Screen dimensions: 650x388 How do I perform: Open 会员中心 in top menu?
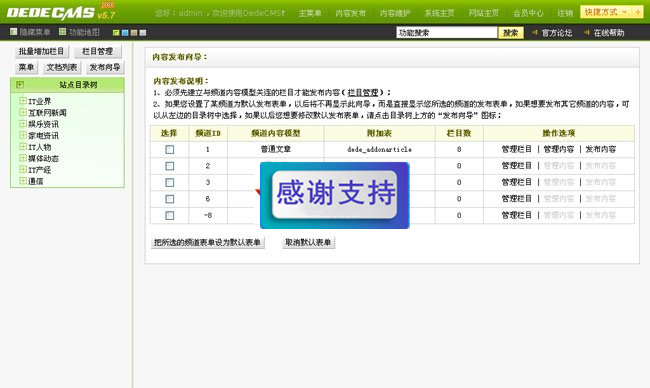pyautogui.click(x=528, y=13)
